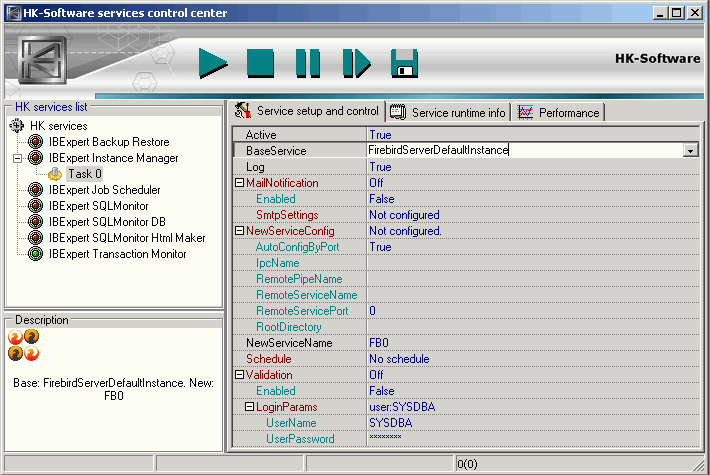
Task: Click the Resume service icon
Action: (x=356, y=63)
